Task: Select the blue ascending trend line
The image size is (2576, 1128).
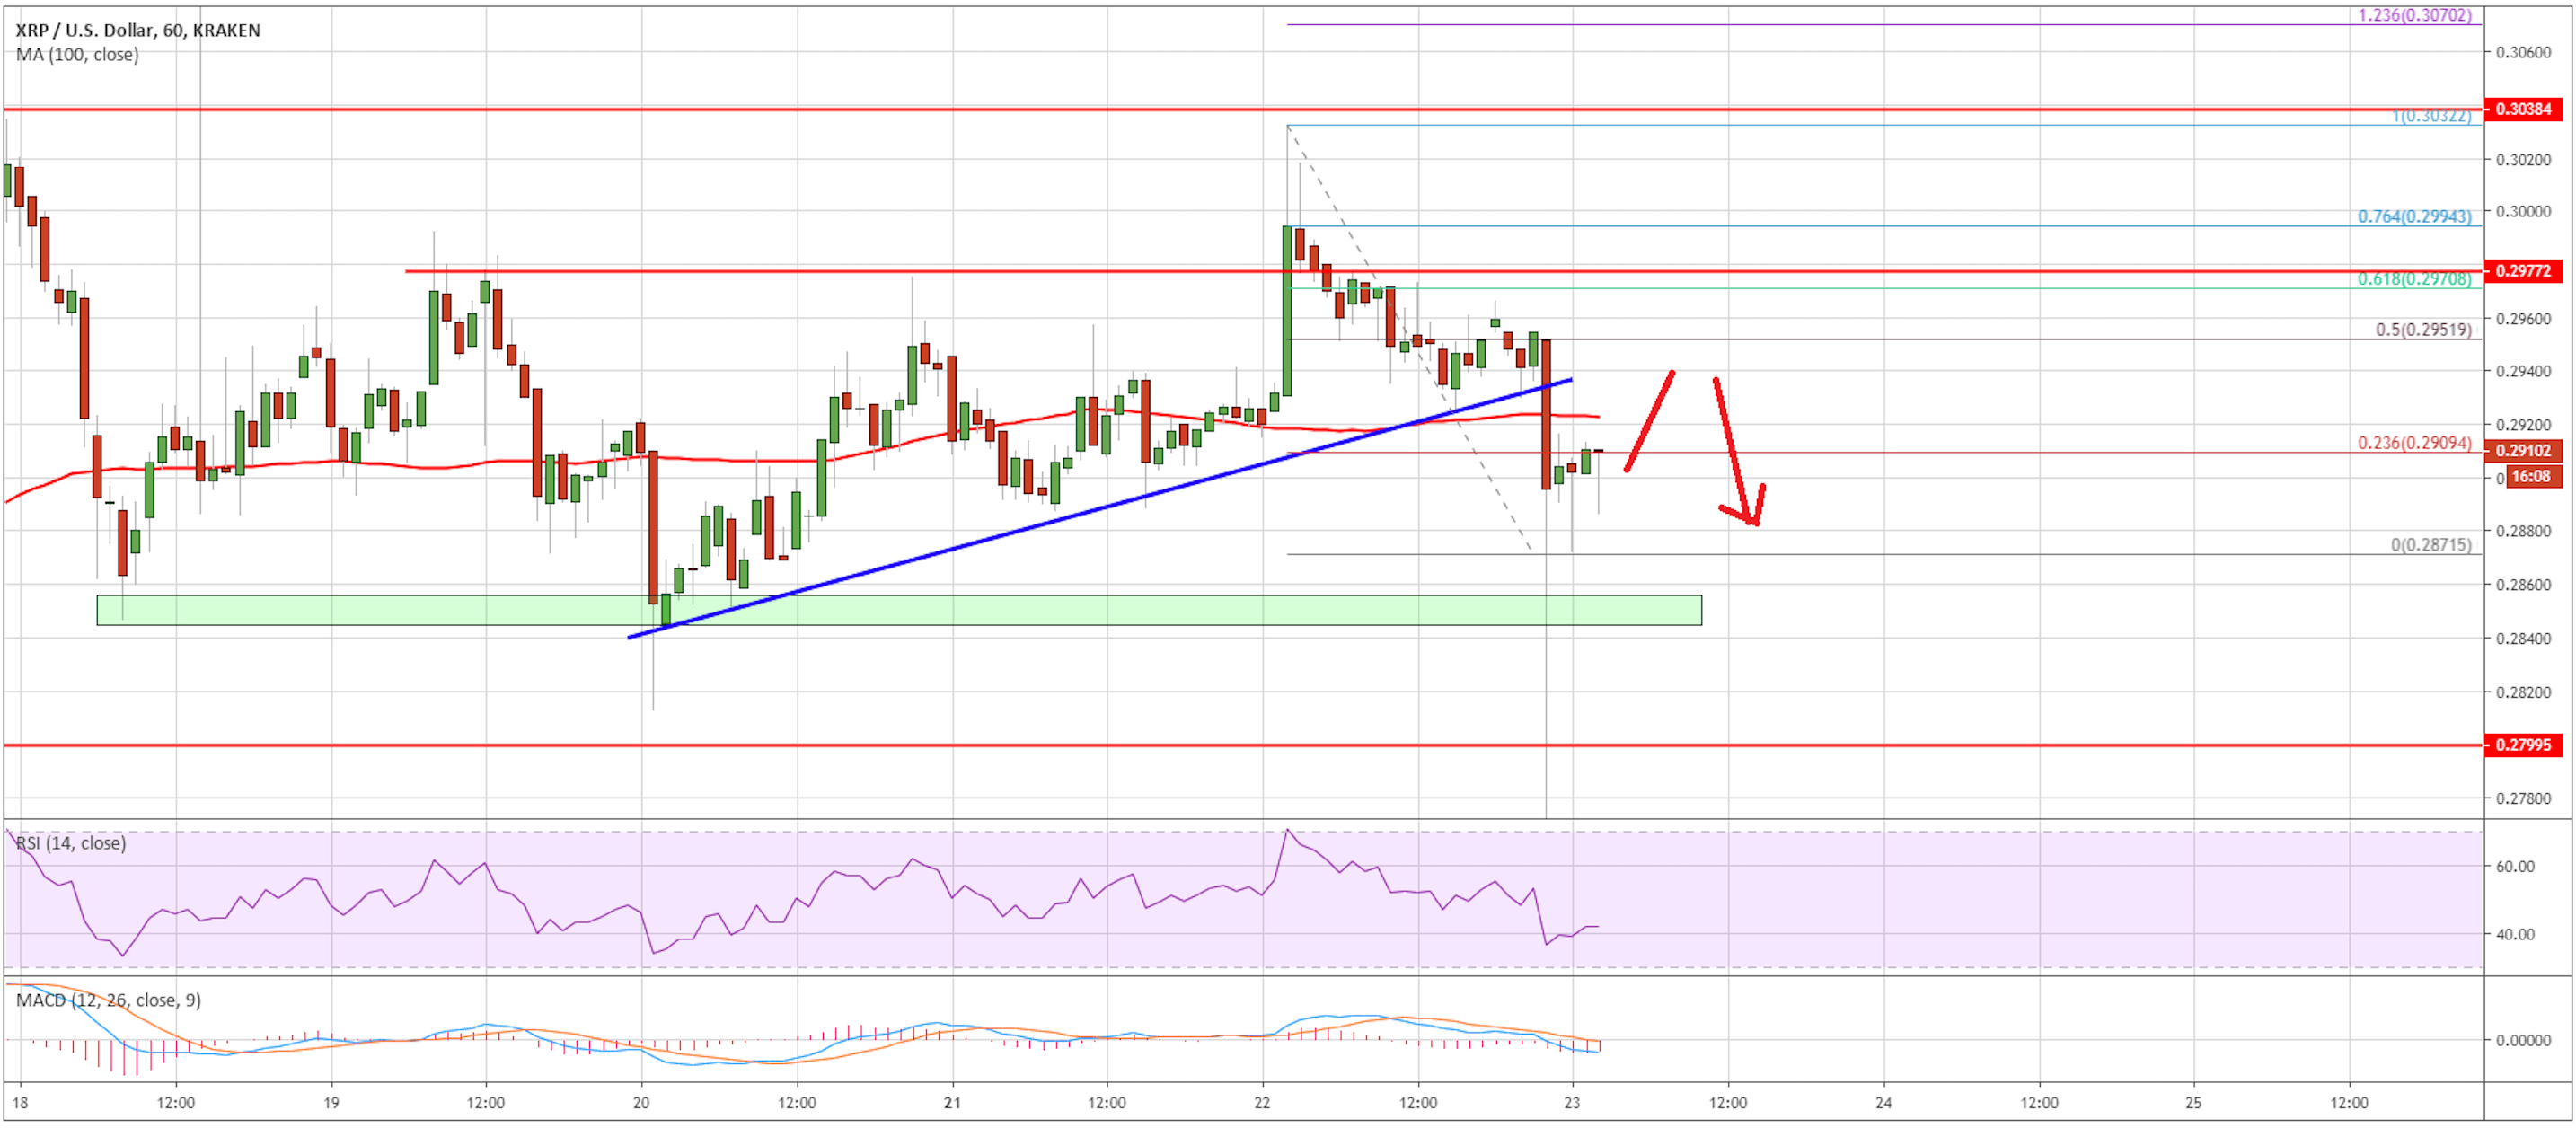Action: (1100, 508)
